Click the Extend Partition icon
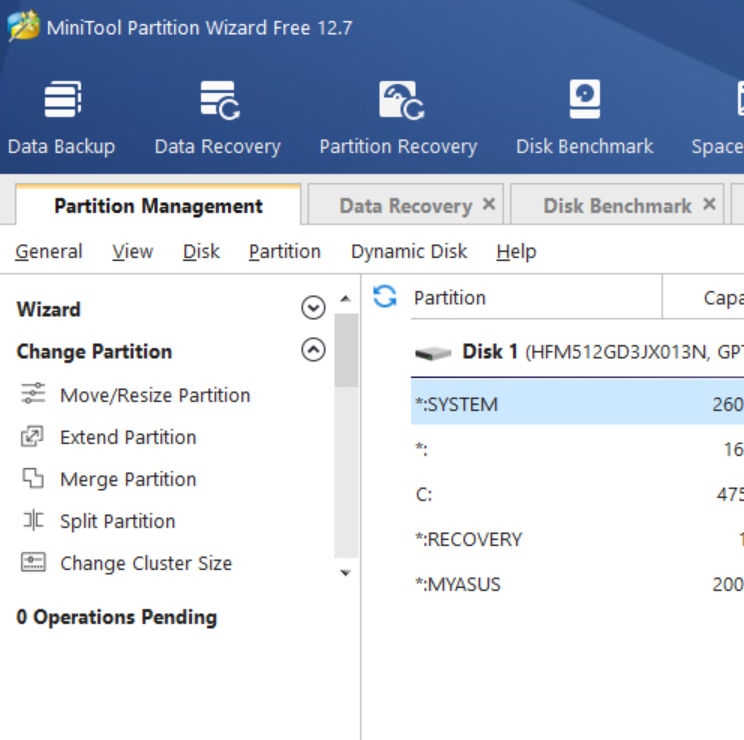 [32, 436]
